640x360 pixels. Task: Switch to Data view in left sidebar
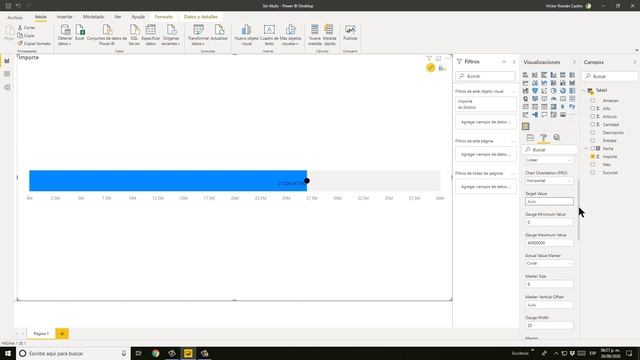point(7,74)
